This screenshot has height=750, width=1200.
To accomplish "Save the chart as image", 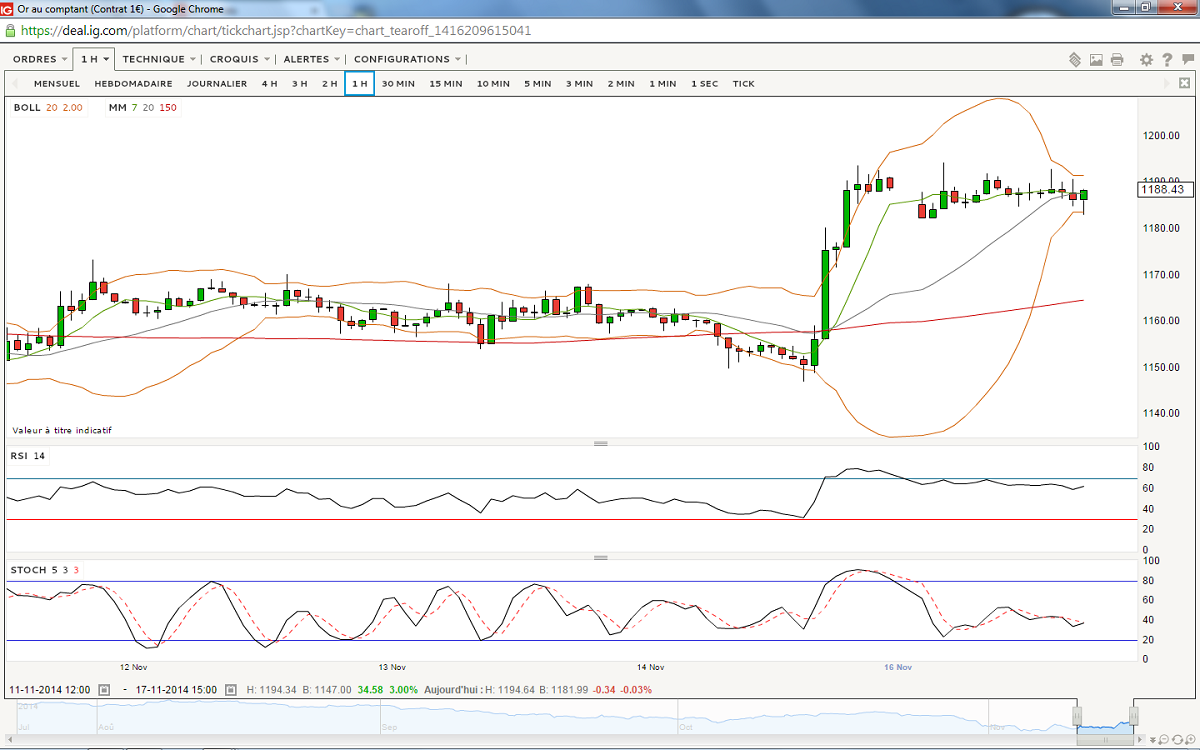I will point(1096,59).
